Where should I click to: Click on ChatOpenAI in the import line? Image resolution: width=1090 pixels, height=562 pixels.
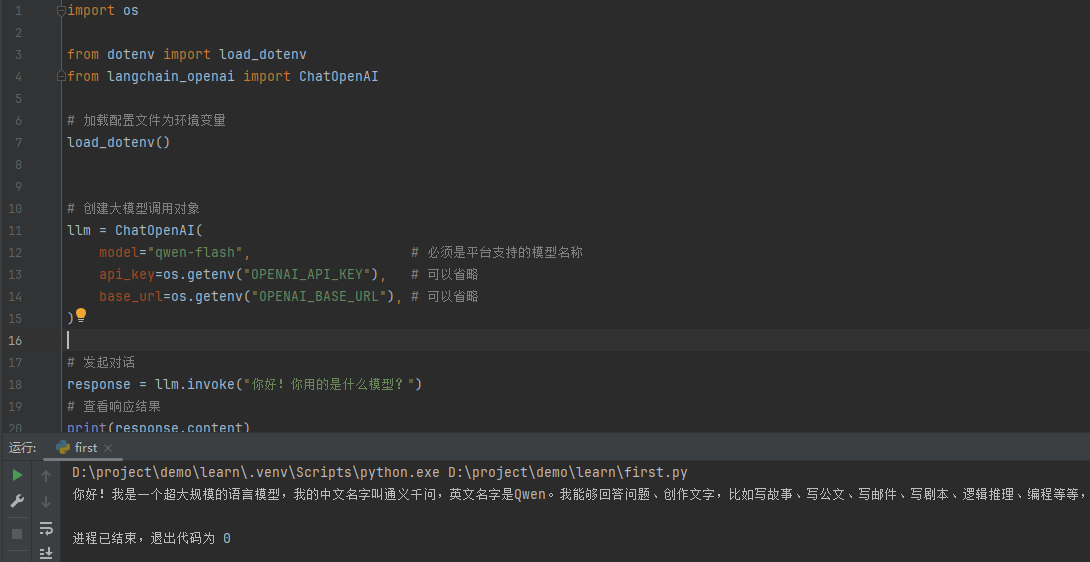pyautogui.click(x=338, y=77)
